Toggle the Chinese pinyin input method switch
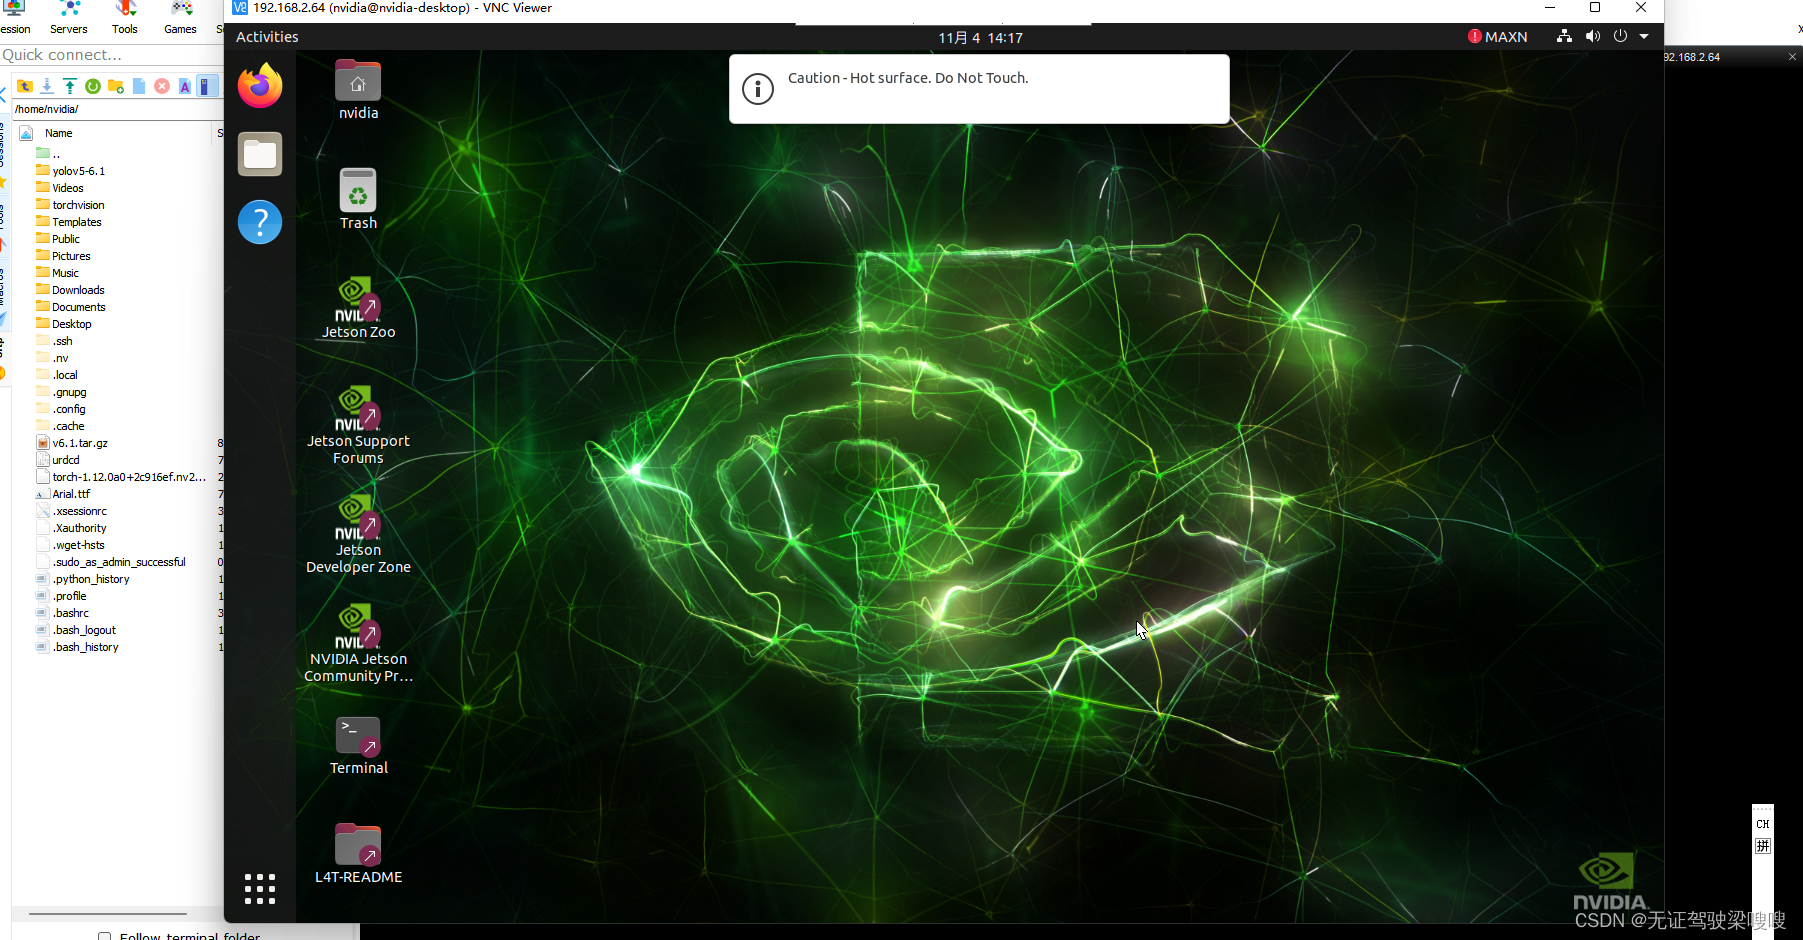This screenshot has height=940, width=1803. coord(1762,845)
